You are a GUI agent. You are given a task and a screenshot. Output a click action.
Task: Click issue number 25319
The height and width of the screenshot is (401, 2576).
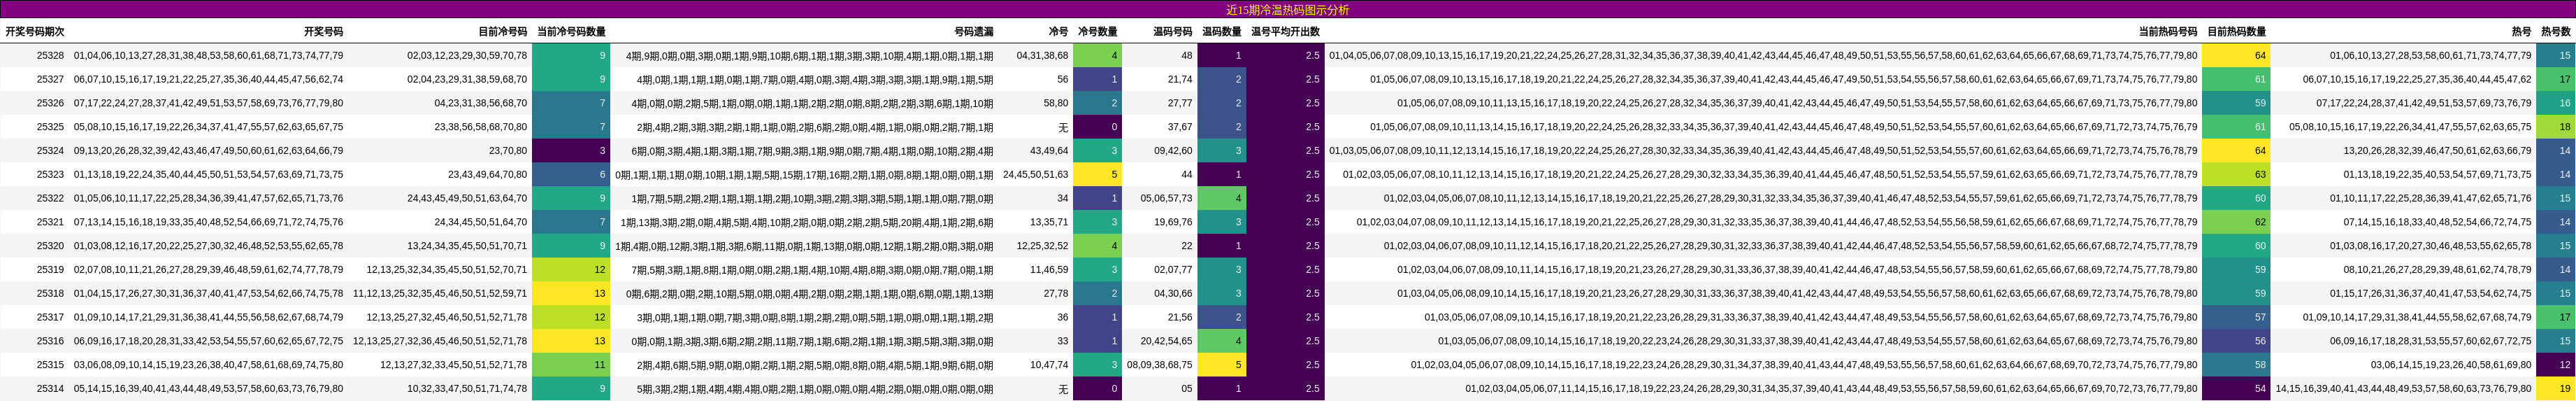coord(50,270)
